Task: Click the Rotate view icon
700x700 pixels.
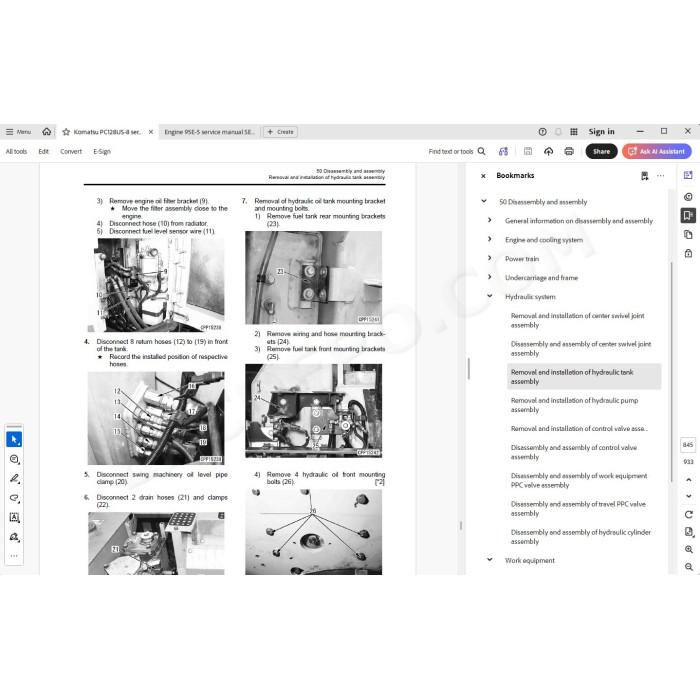Action: pyautogui.click(x=688, y=514)
